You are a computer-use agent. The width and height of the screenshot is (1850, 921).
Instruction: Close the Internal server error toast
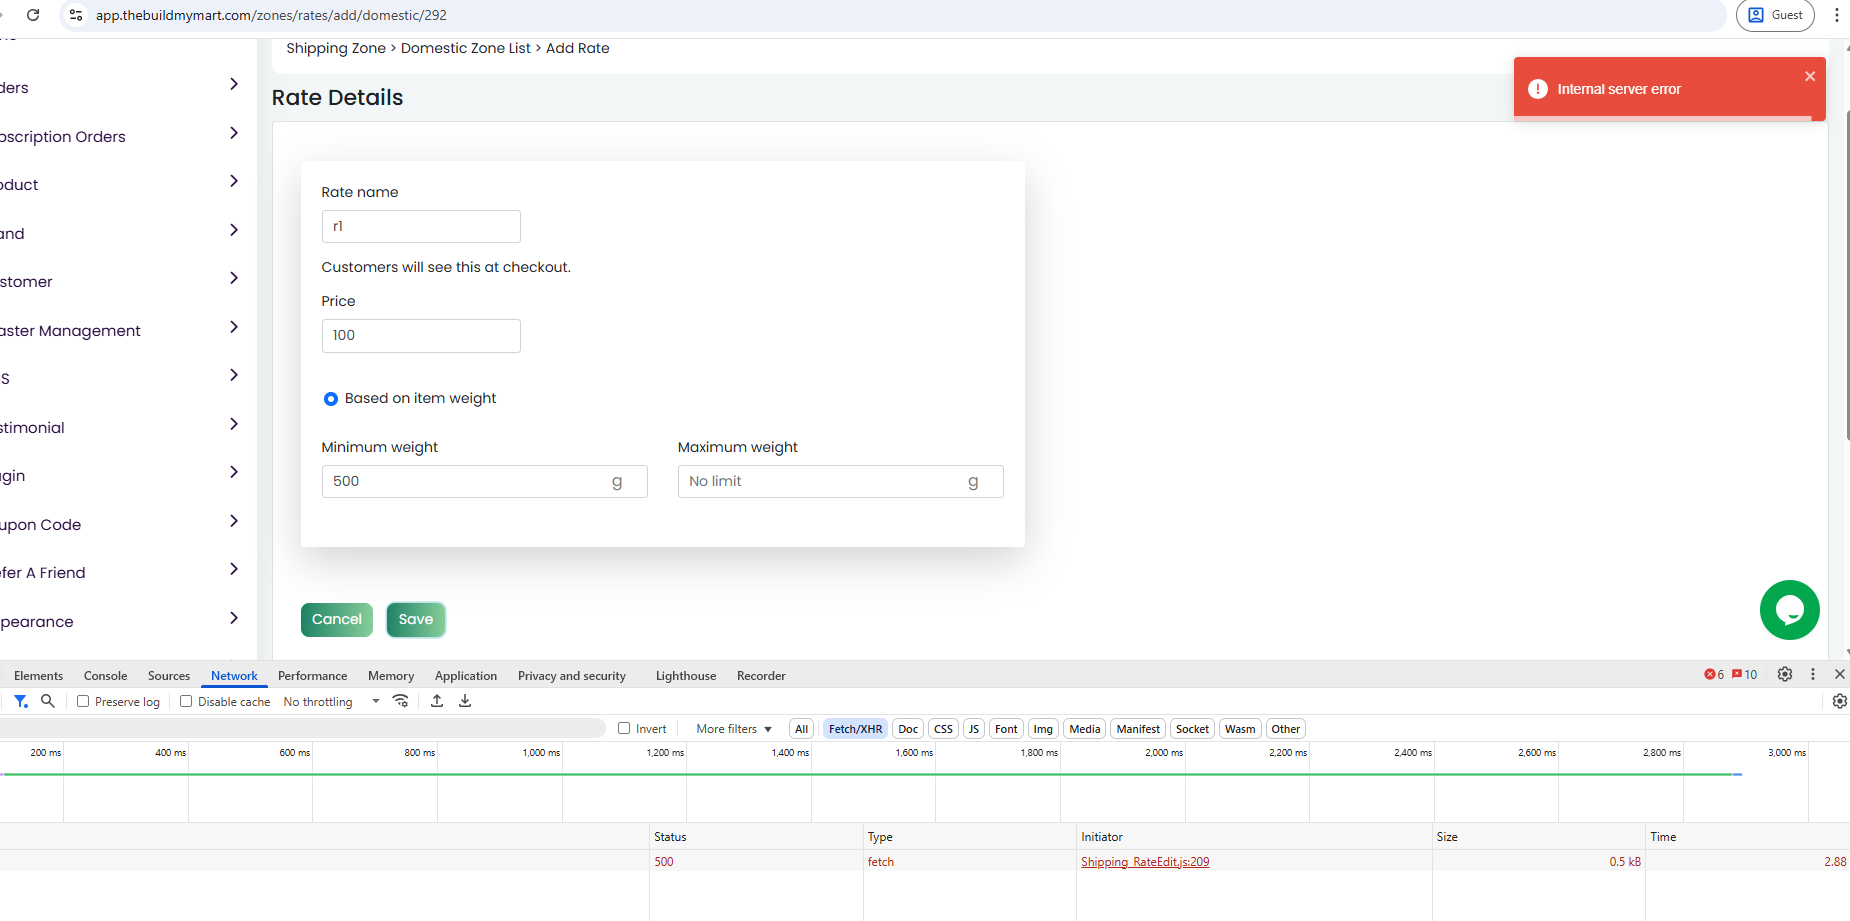pos(1810,76)
